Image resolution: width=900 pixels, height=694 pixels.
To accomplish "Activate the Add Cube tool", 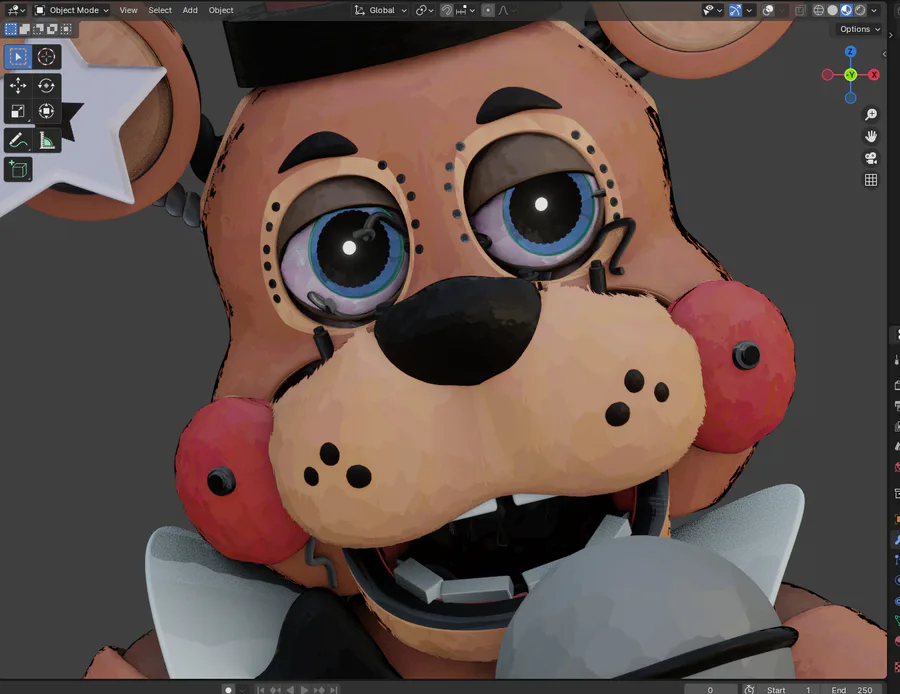I will (18, 169).
